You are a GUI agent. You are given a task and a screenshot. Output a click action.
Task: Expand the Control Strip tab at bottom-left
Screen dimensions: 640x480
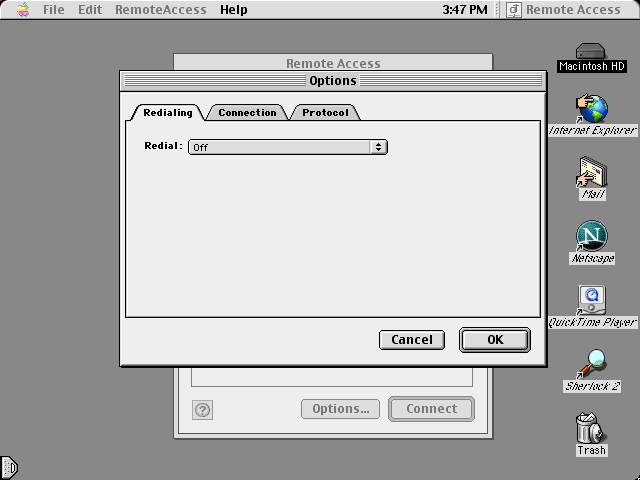[x=9, y=467]
